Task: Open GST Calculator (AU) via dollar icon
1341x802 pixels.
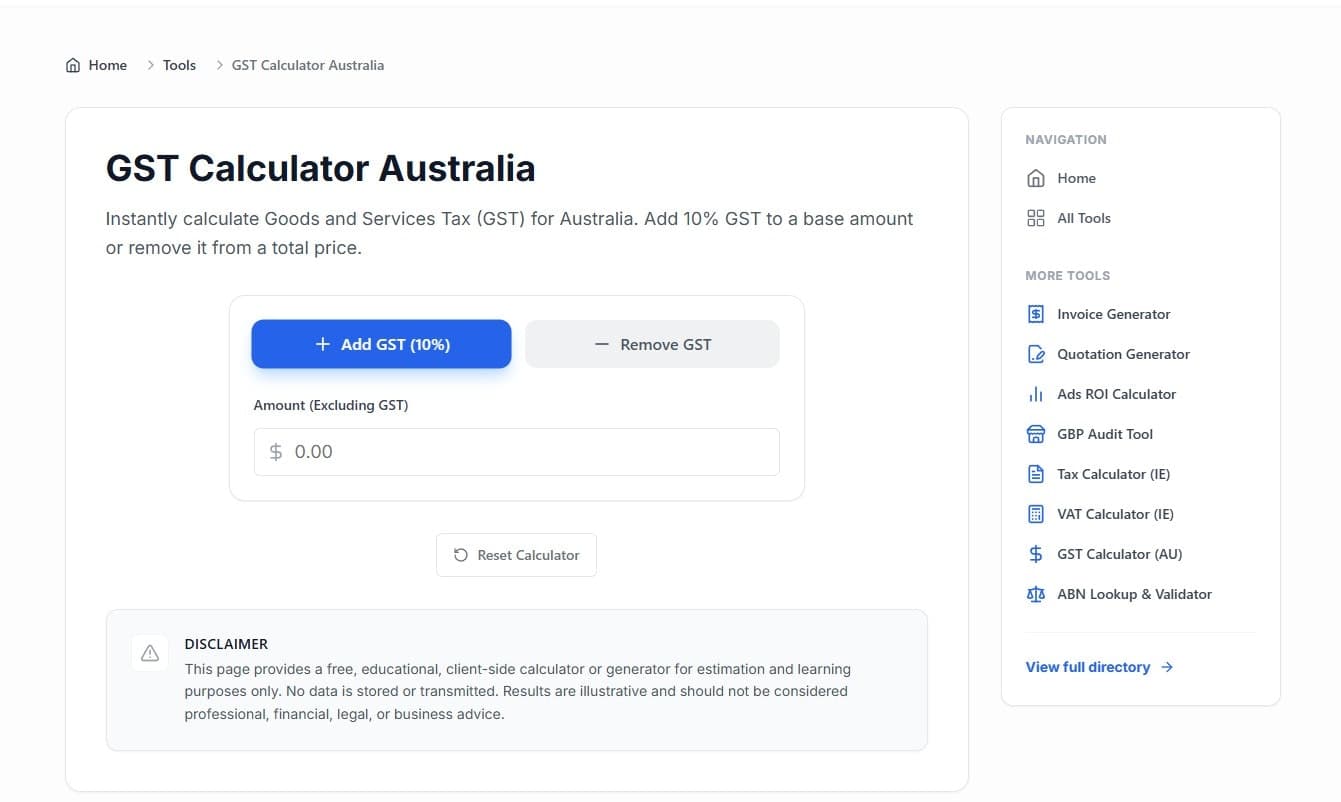Action: click(x=1035, y=553)
